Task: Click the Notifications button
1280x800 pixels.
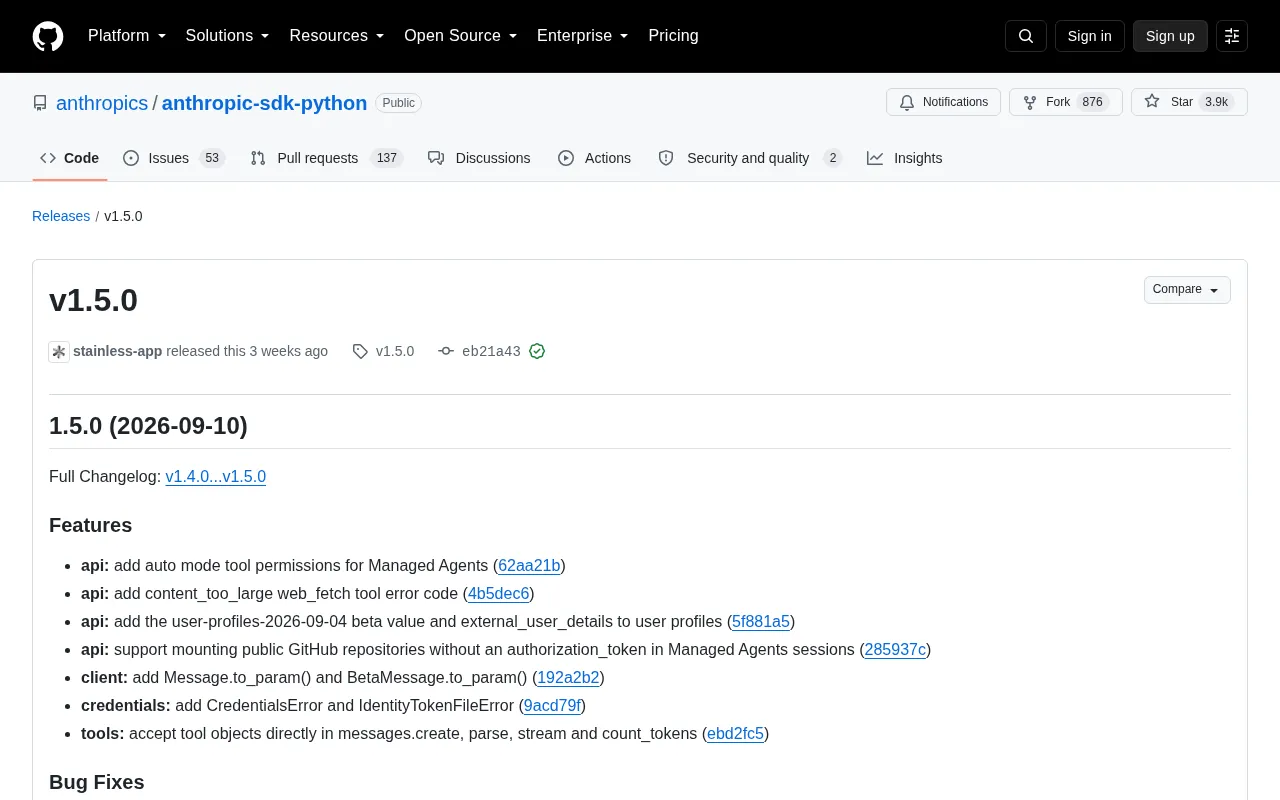Action: point(943,102)
